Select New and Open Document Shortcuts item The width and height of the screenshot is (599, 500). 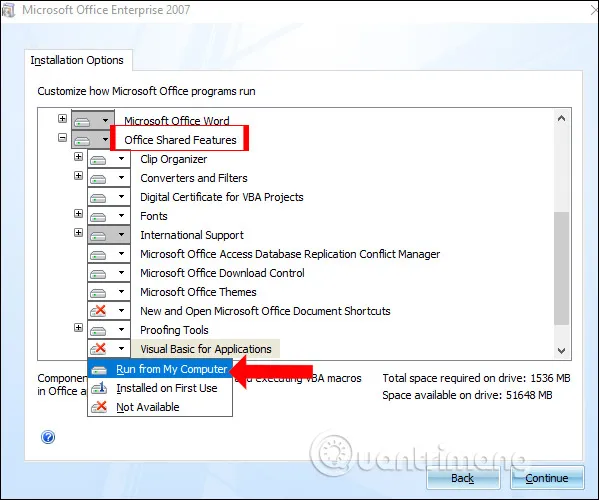(265, 311)
